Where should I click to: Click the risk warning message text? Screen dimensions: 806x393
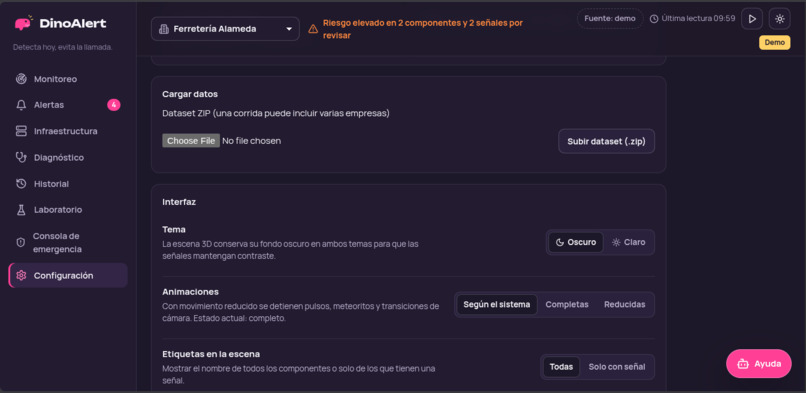(423, 29)
